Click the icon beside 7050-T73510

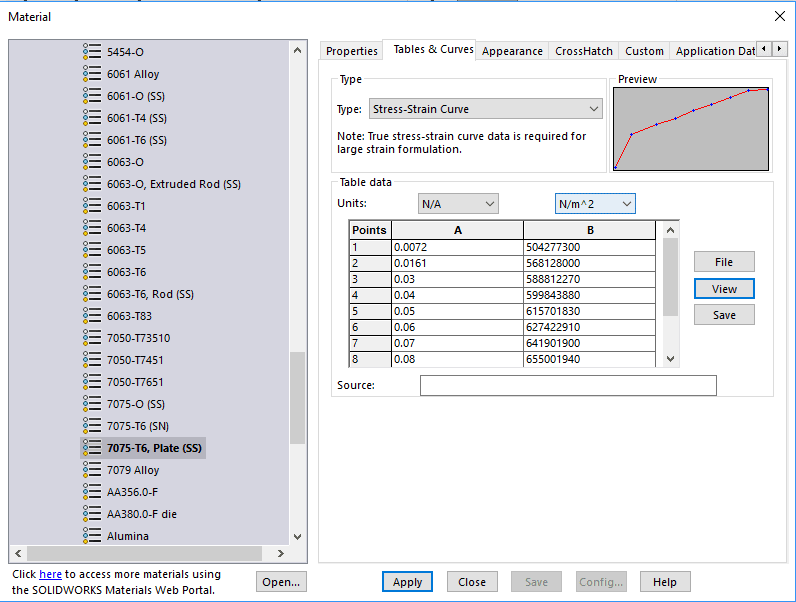(92, 338)
